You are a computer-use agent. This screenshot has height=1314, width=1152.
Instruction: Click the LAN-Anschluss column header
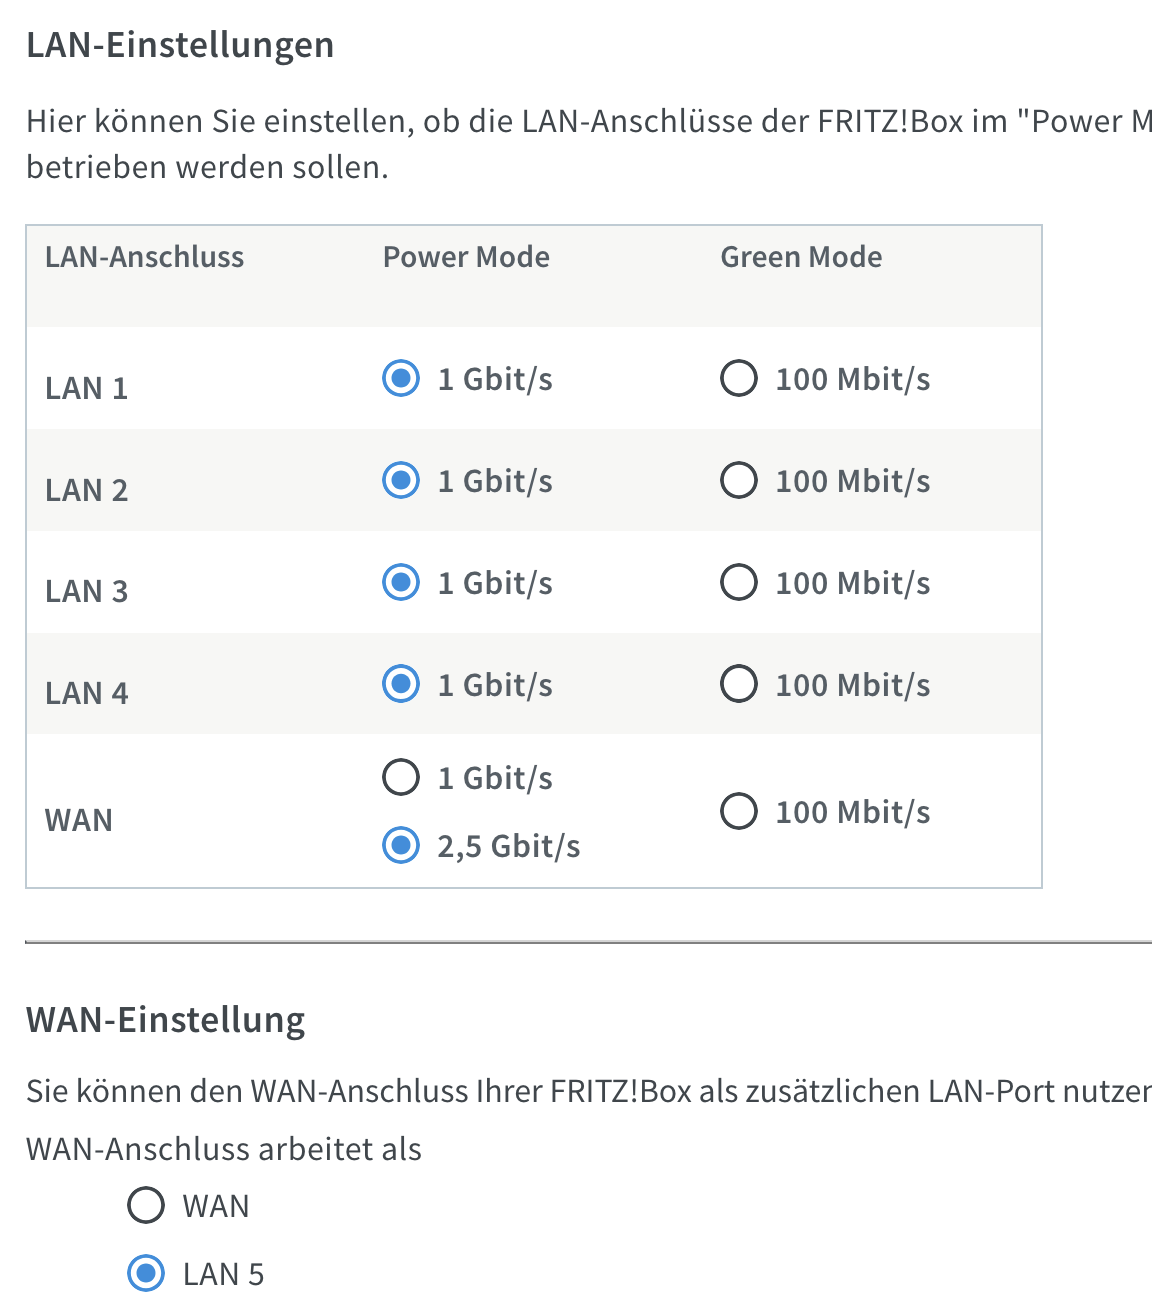coord(144,257)
